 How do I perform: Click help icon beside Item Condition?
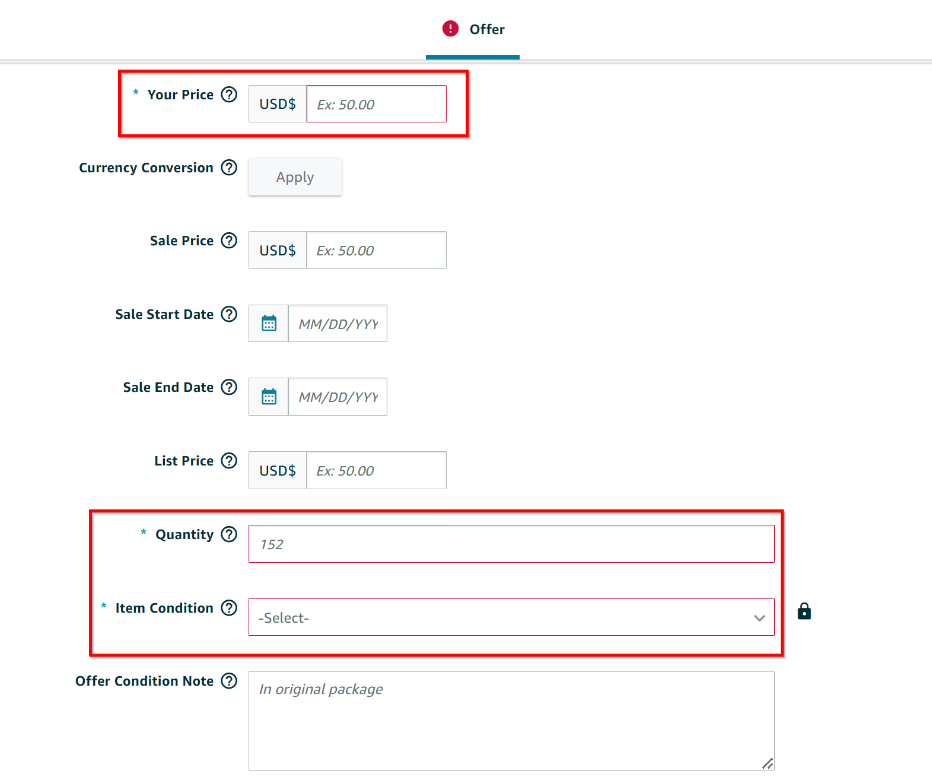[229, 608]
